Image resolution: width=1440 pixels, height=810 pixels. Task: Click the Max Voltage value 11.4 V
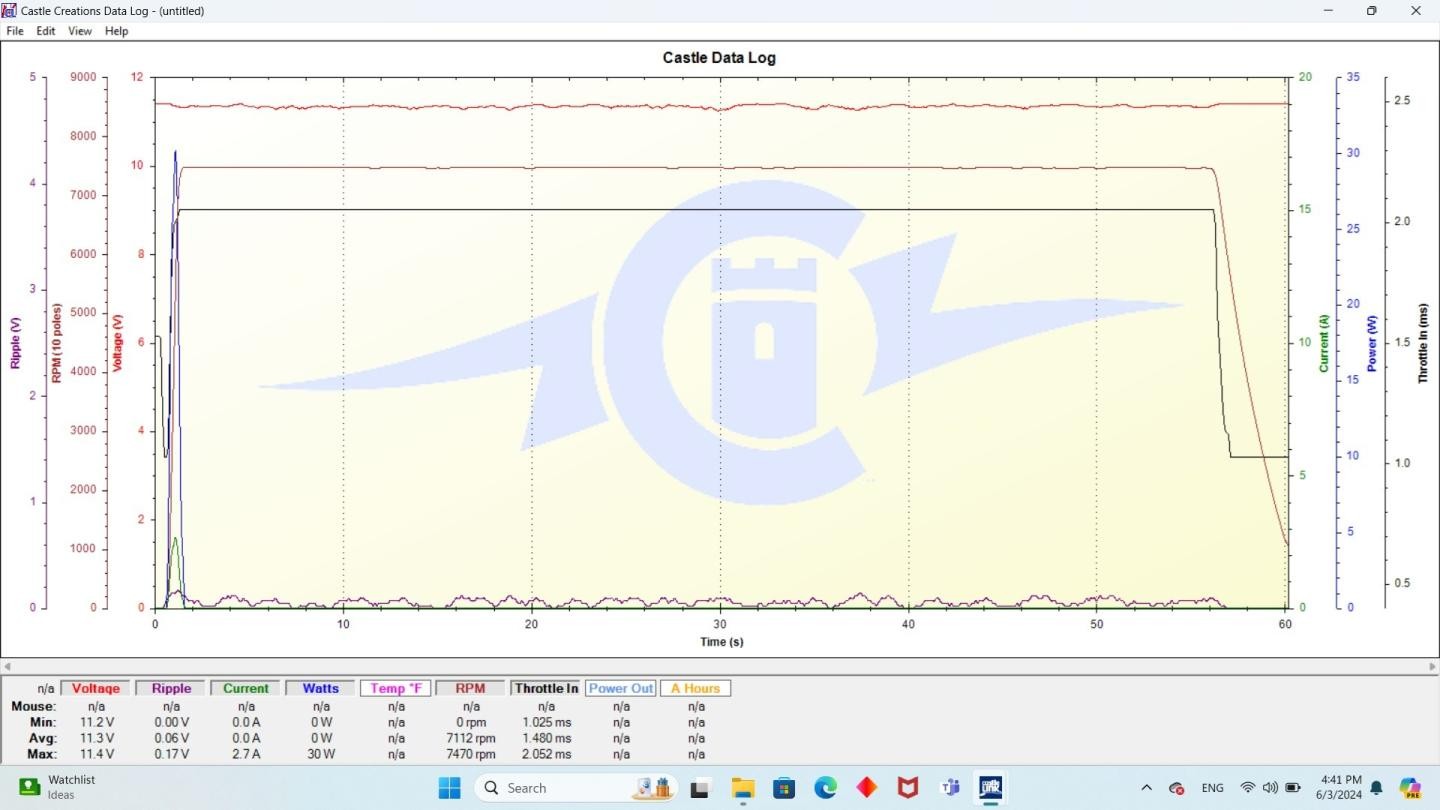point(96,754)
